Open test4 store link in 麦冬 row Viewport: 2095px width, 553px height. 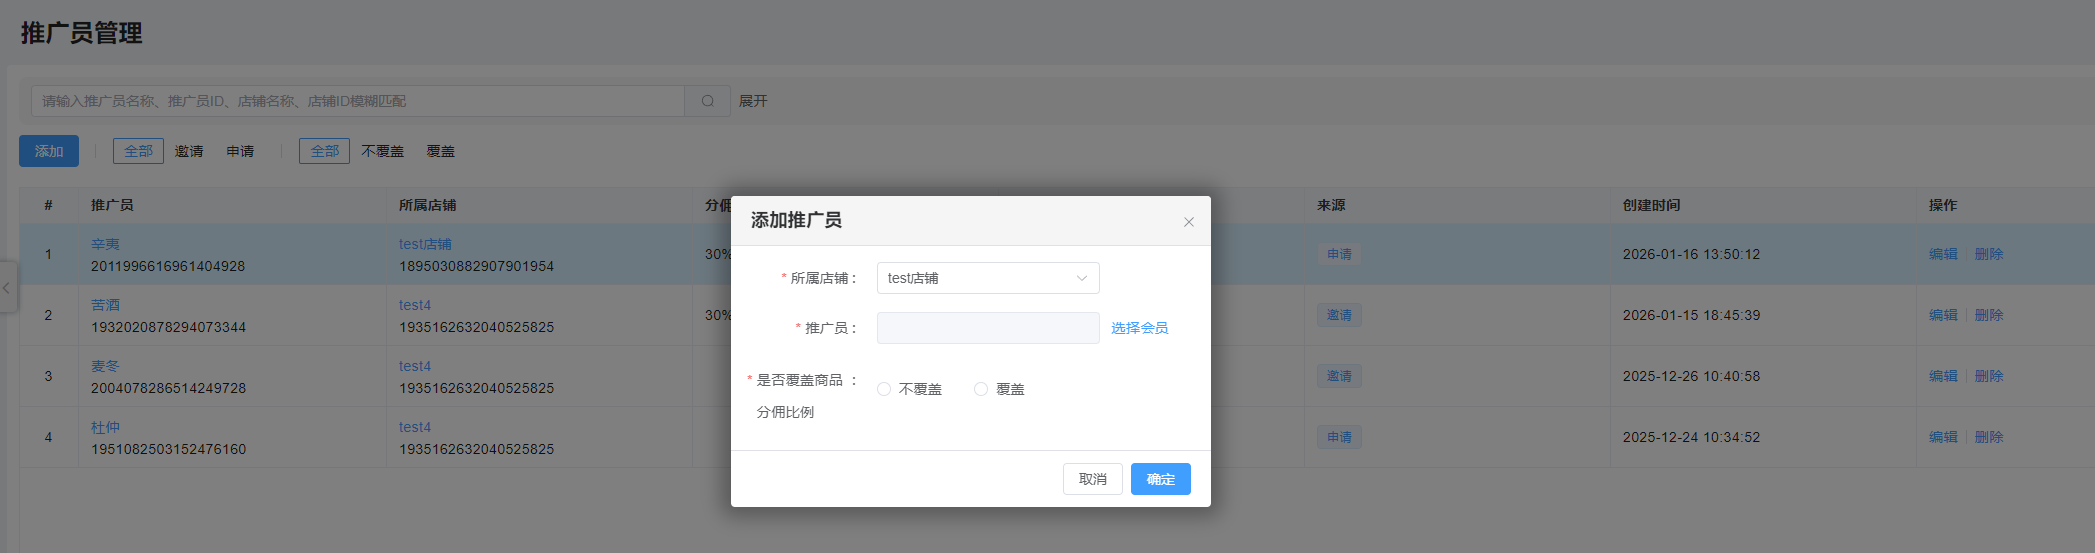coord(415,366)
